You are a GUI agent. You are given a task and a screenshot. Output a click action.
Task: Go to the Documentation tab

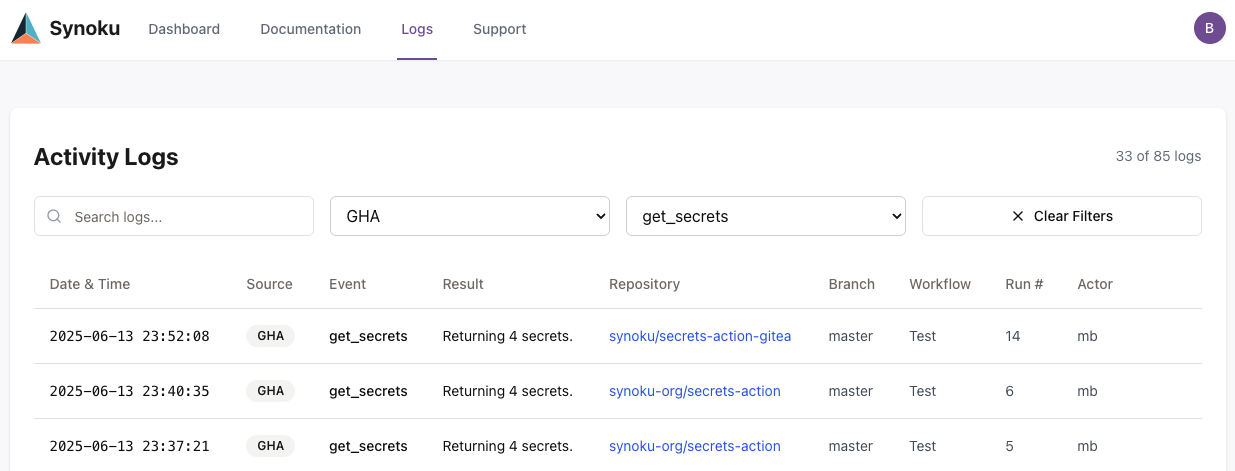tap(310, 29)
